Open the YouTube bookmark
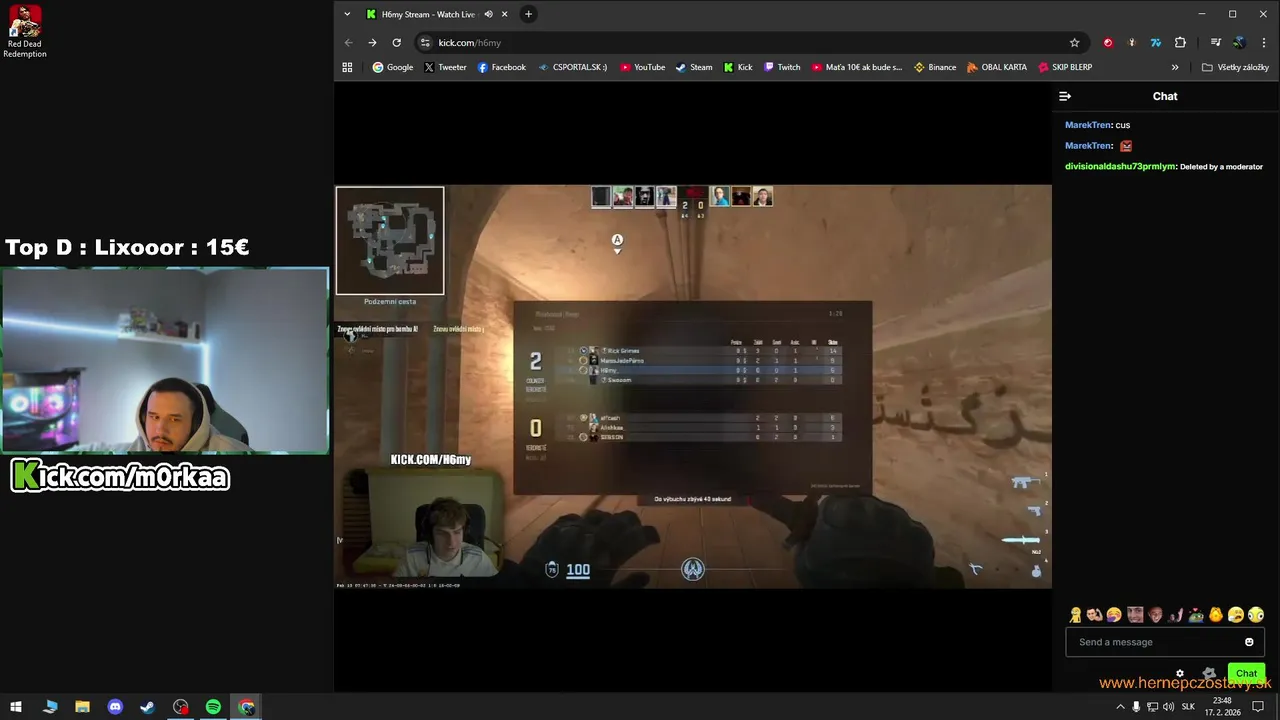Screen dimensions: 1280x720 (642, 67)
